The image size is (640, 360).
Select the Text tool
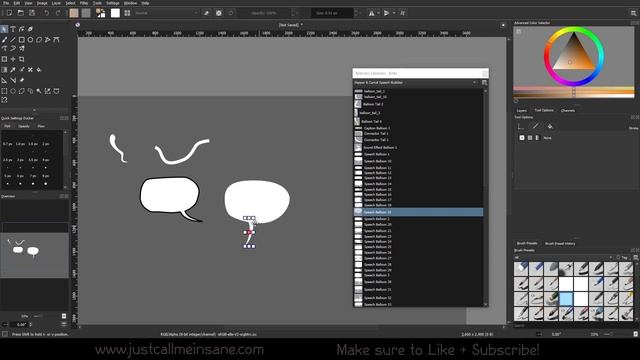13,29
